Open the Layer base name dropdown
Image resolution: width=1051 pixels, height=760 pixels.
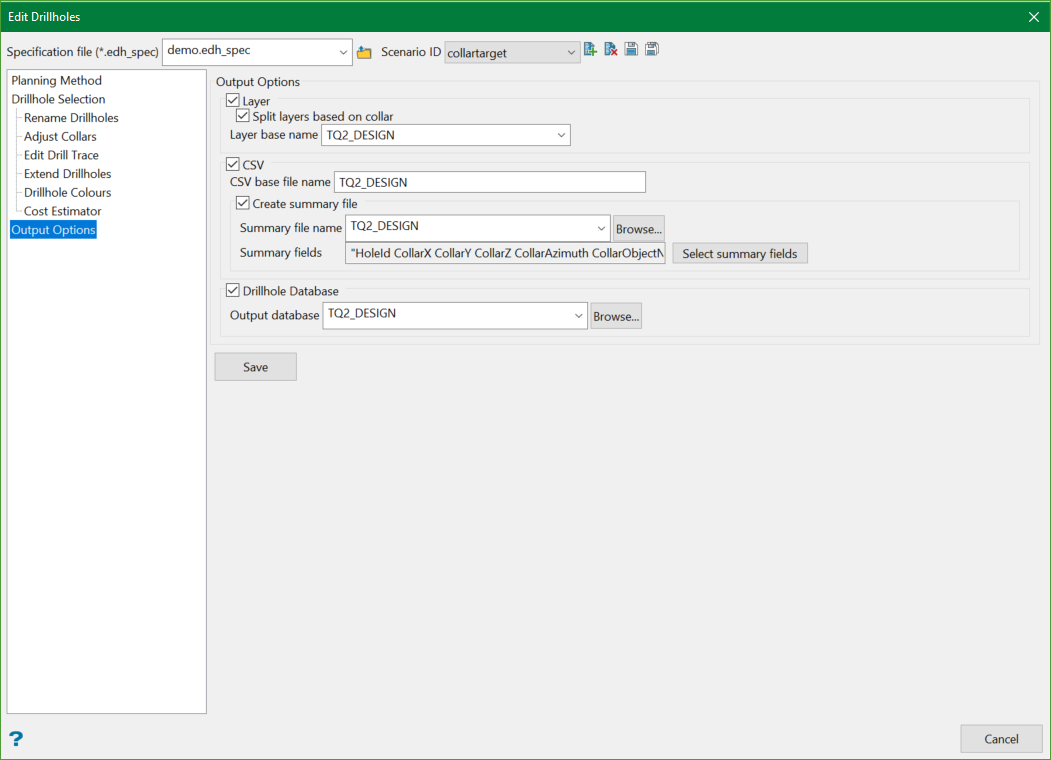coord(560,135)
